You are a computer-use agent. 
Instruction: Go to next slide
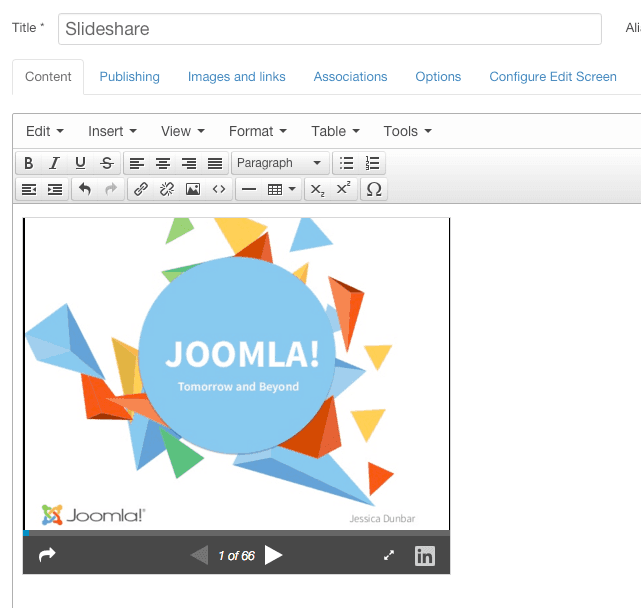[x=273, y=555]
